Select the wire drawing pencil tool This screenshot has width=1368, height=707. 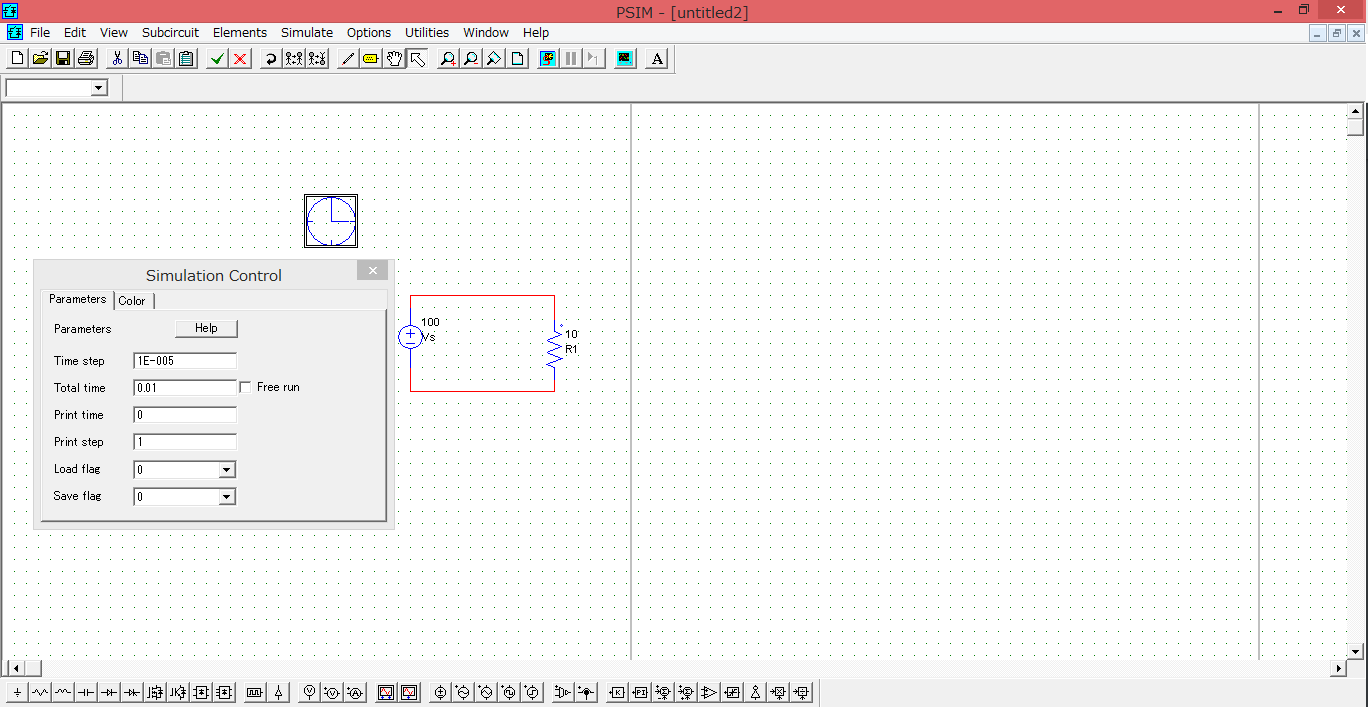(x=347, y=58)
